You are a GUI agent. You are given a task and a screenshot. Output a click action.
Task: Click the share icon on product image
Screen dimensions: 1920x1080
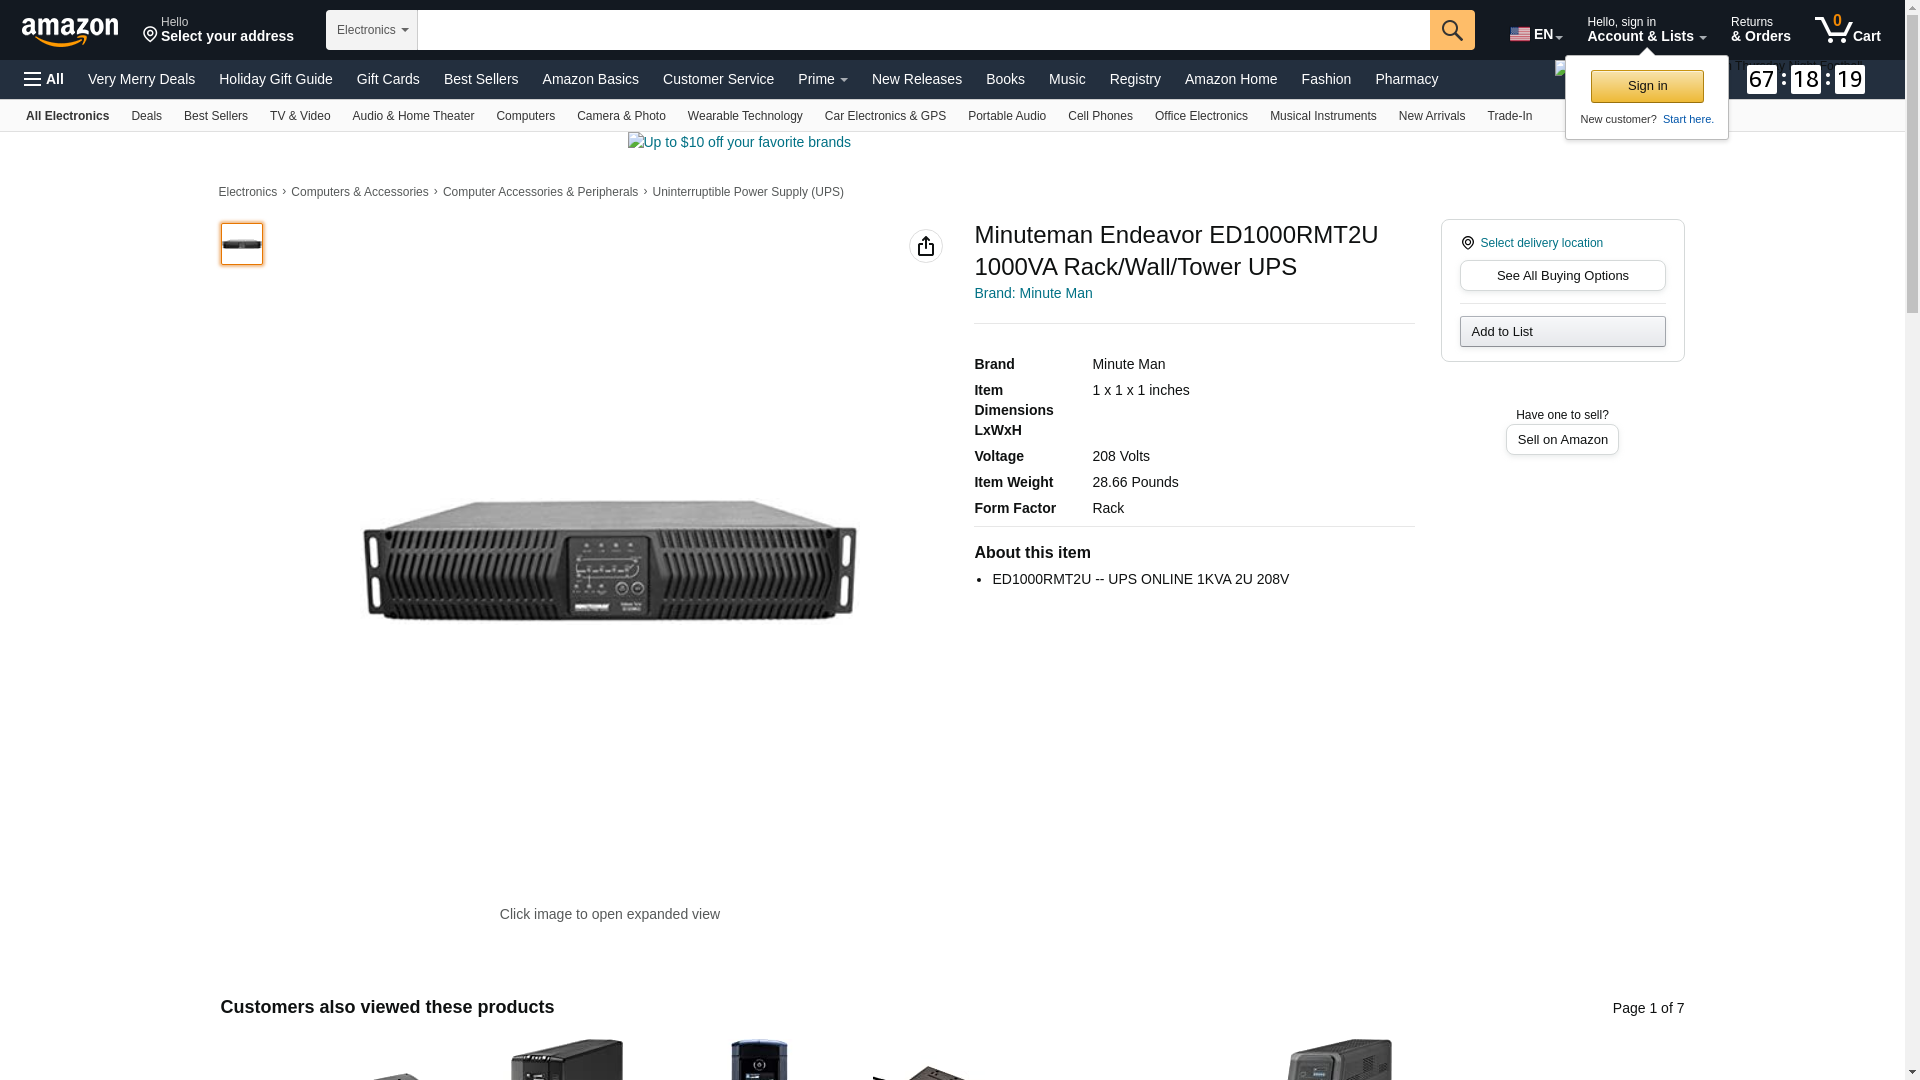(x=925, y=246)
